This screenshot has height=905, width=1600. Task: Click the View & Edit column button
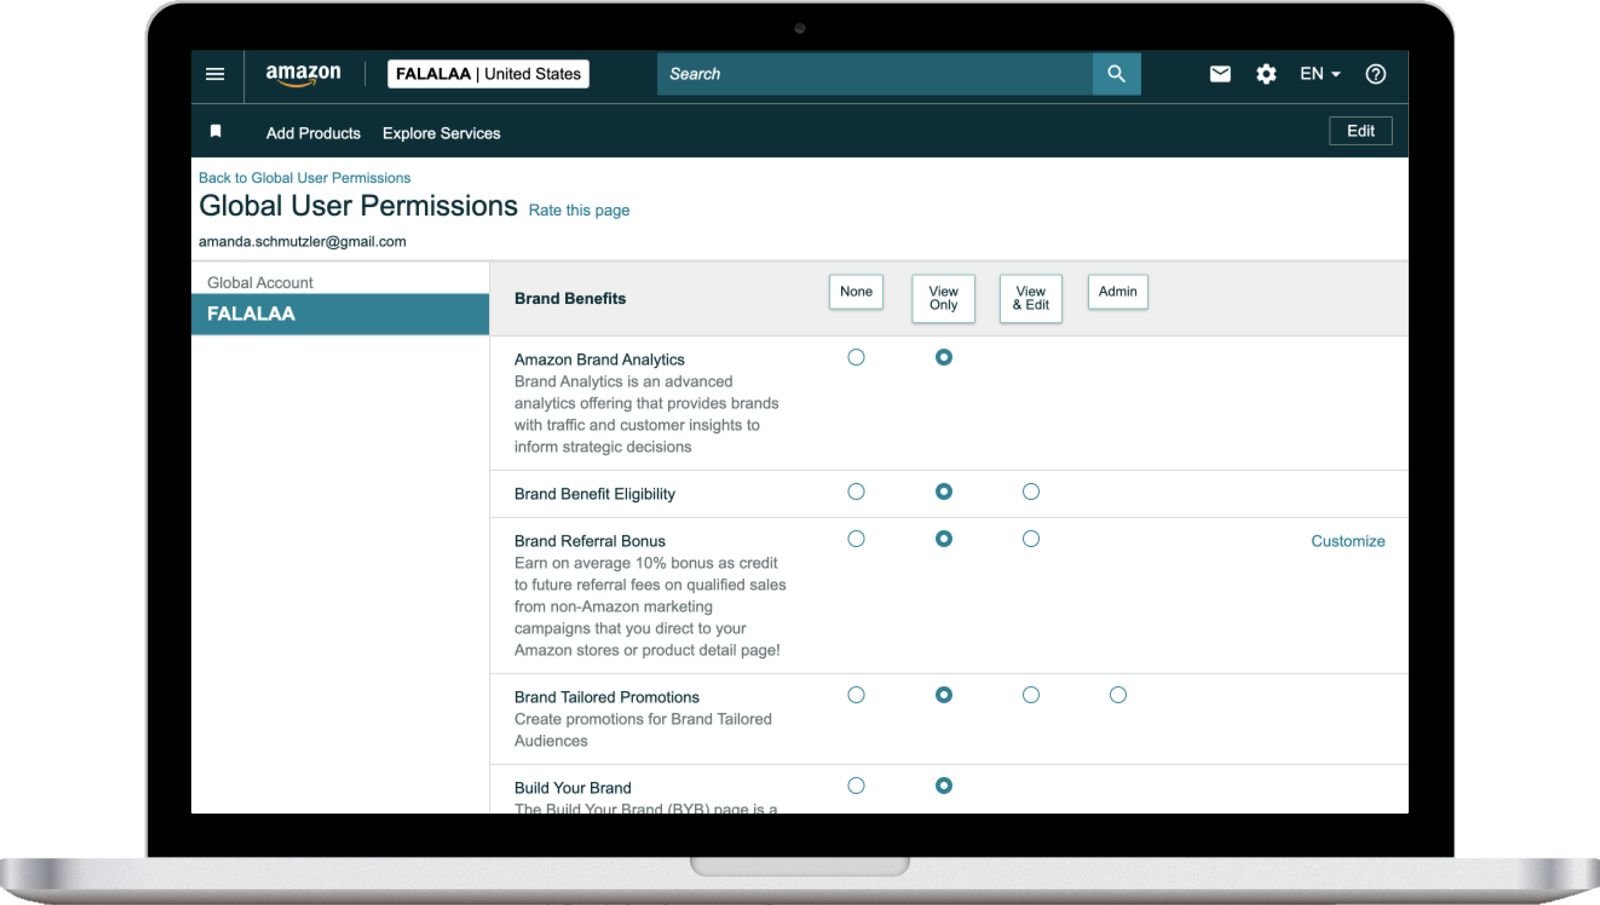pos(1031,298)
